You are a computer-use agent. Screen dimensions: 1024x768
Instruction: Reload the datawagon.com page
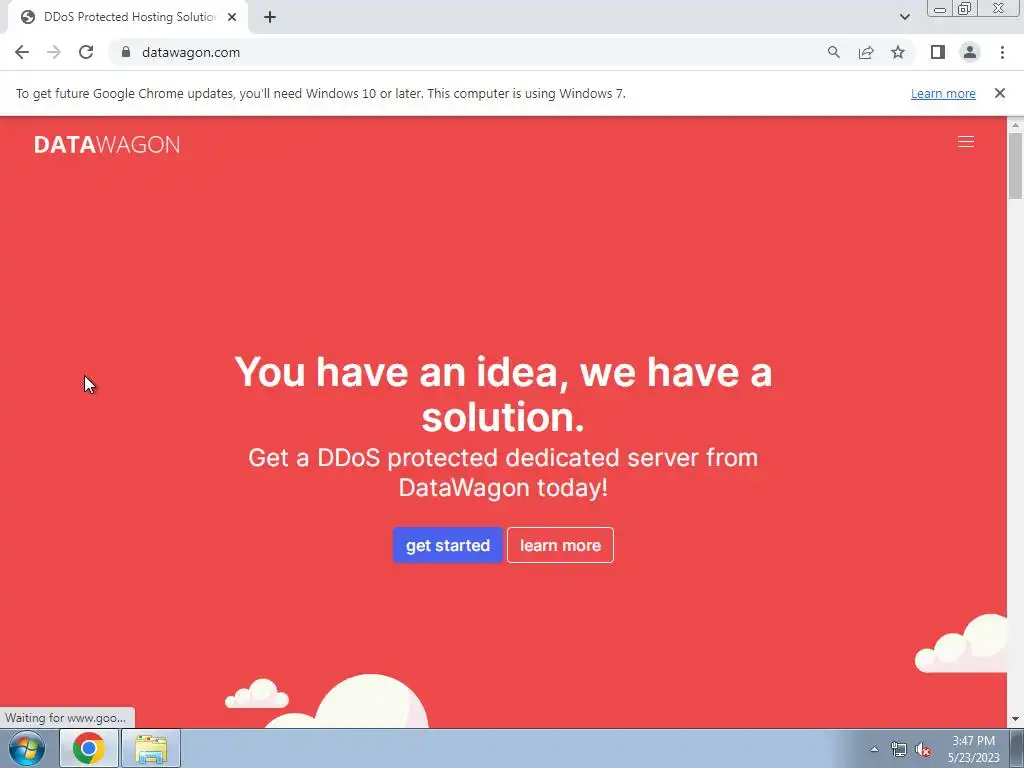pos(86,52)
